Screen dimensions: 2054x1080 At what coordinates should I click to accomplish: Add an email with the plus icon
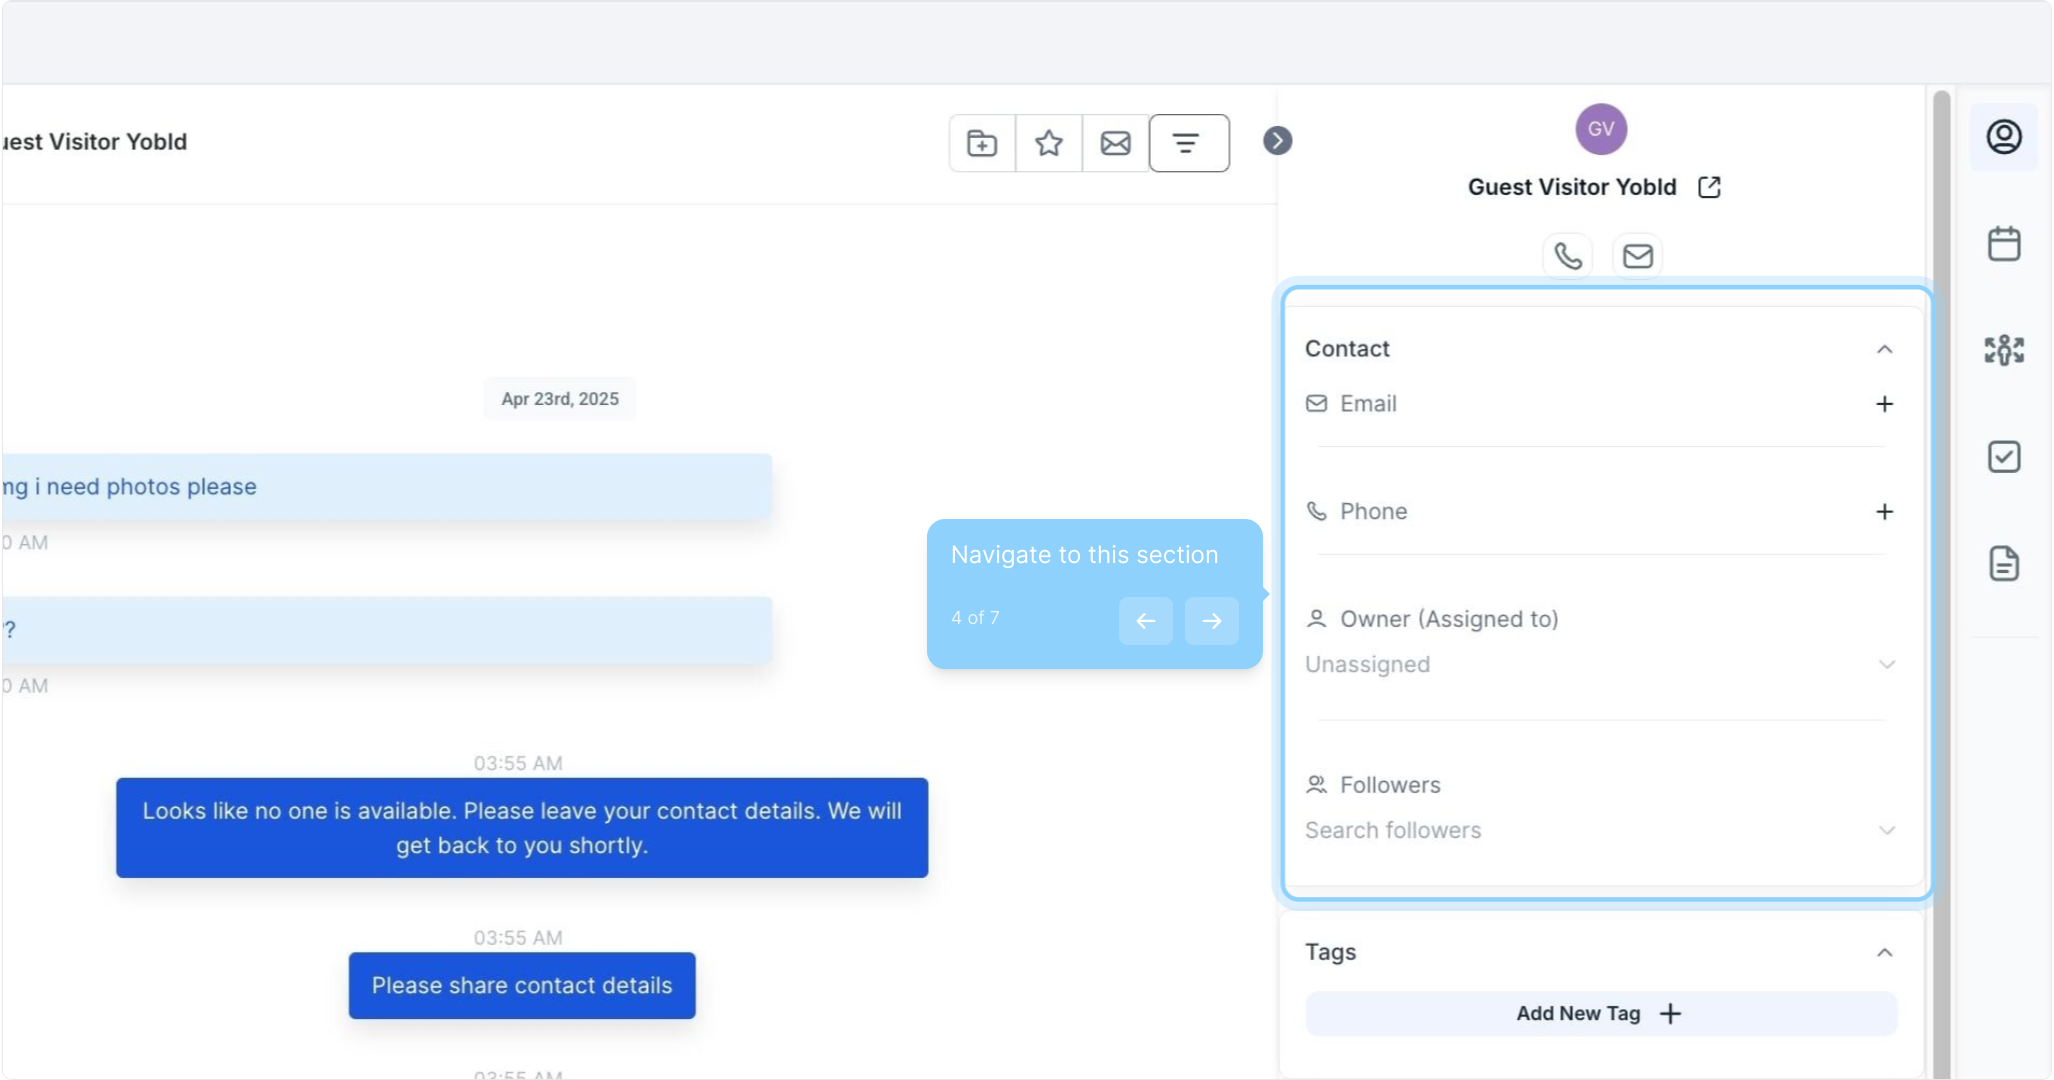pos(1884,404)
